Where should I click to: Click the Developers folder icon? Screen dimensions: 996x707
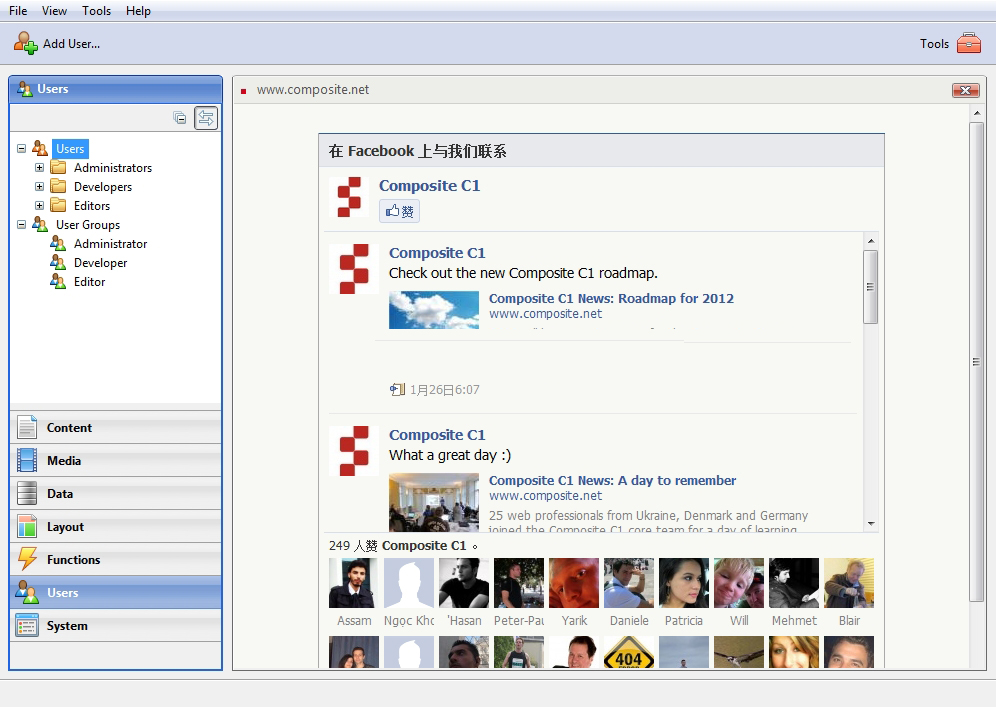pos(58,187)
